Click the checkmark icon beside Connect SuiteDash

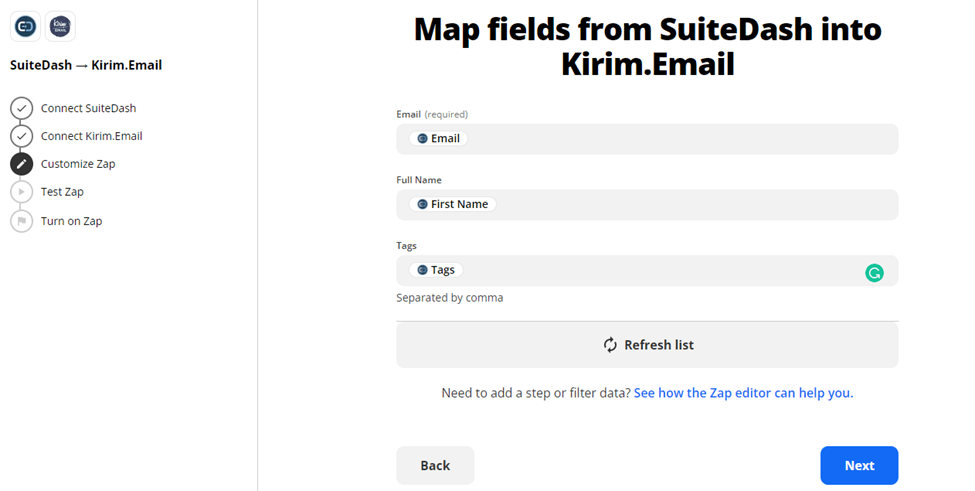pyautogui.click(x=22, y=108)
